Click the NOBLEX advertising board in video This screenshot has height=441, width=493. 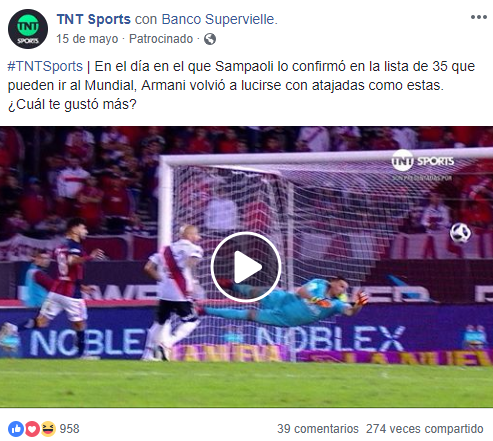click(x=330, y=339)
